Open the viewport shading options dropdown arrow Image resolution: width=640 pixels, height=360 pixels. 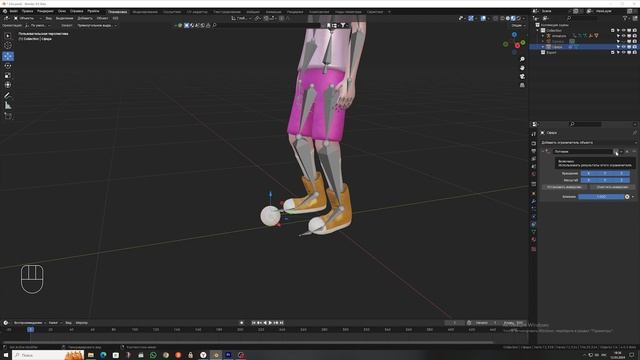(x=524, y=18)
